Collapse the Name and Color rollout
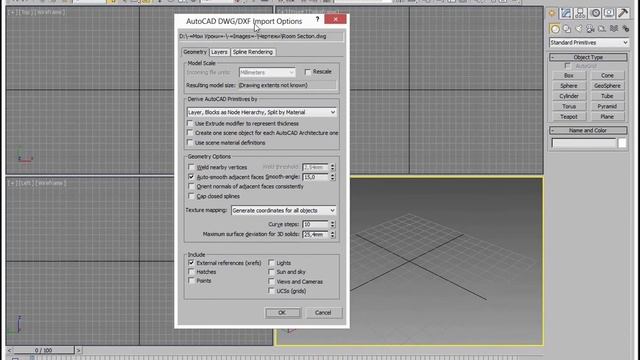The width and height of the screenshot is (640, 360). (x=588, y=130)
